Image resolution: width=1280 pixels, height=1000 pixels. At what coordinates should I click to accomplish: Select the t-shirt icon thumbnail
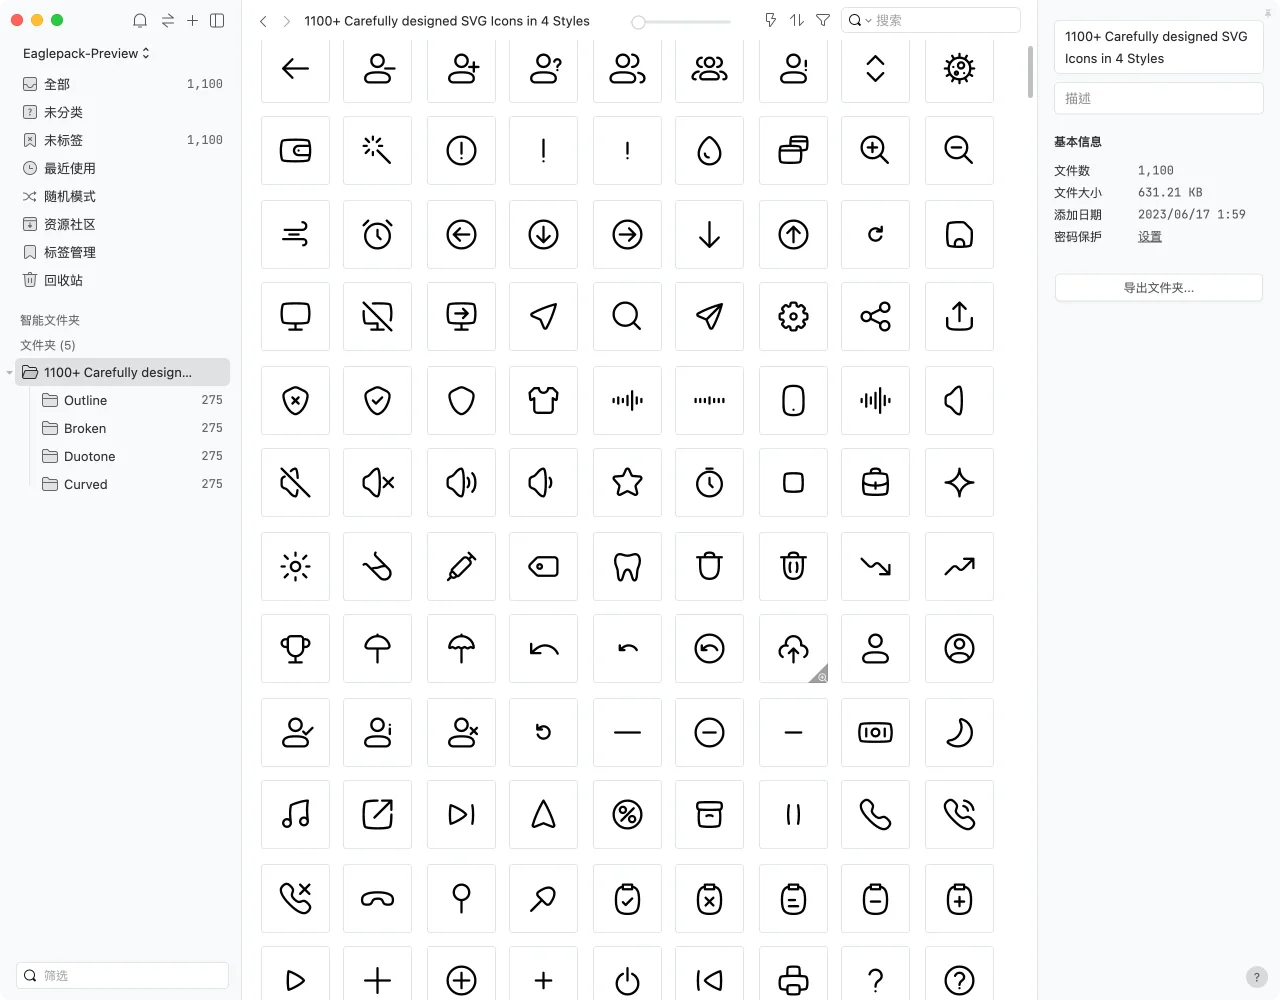543,400
